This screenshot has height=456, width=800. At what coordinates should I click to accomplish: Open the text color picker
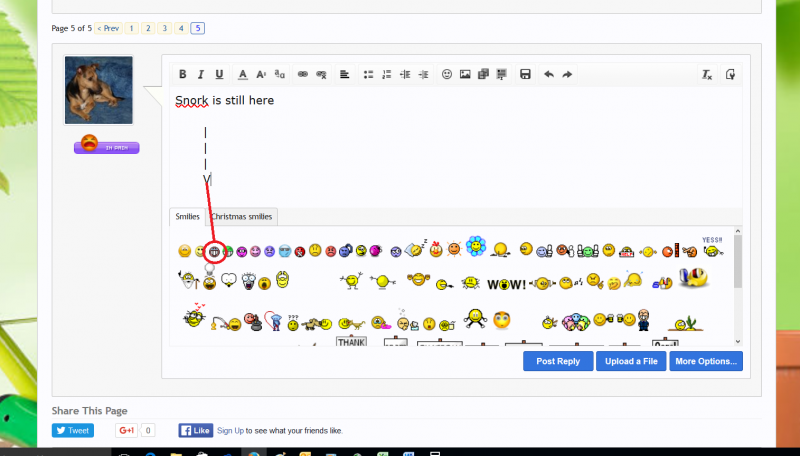[x=242, y=74]
